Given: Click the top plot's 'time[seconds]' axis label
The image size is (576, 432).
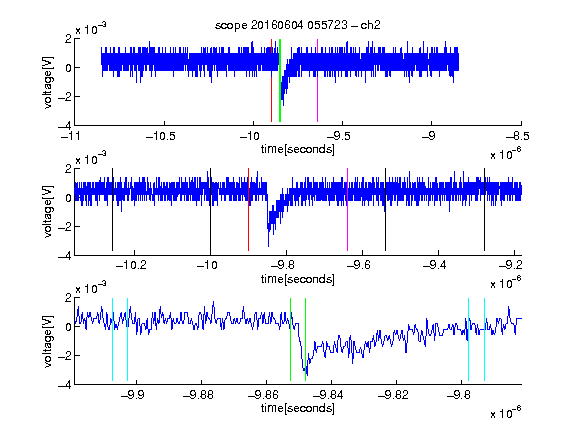Looking at the screenshot, I should 298,149.
